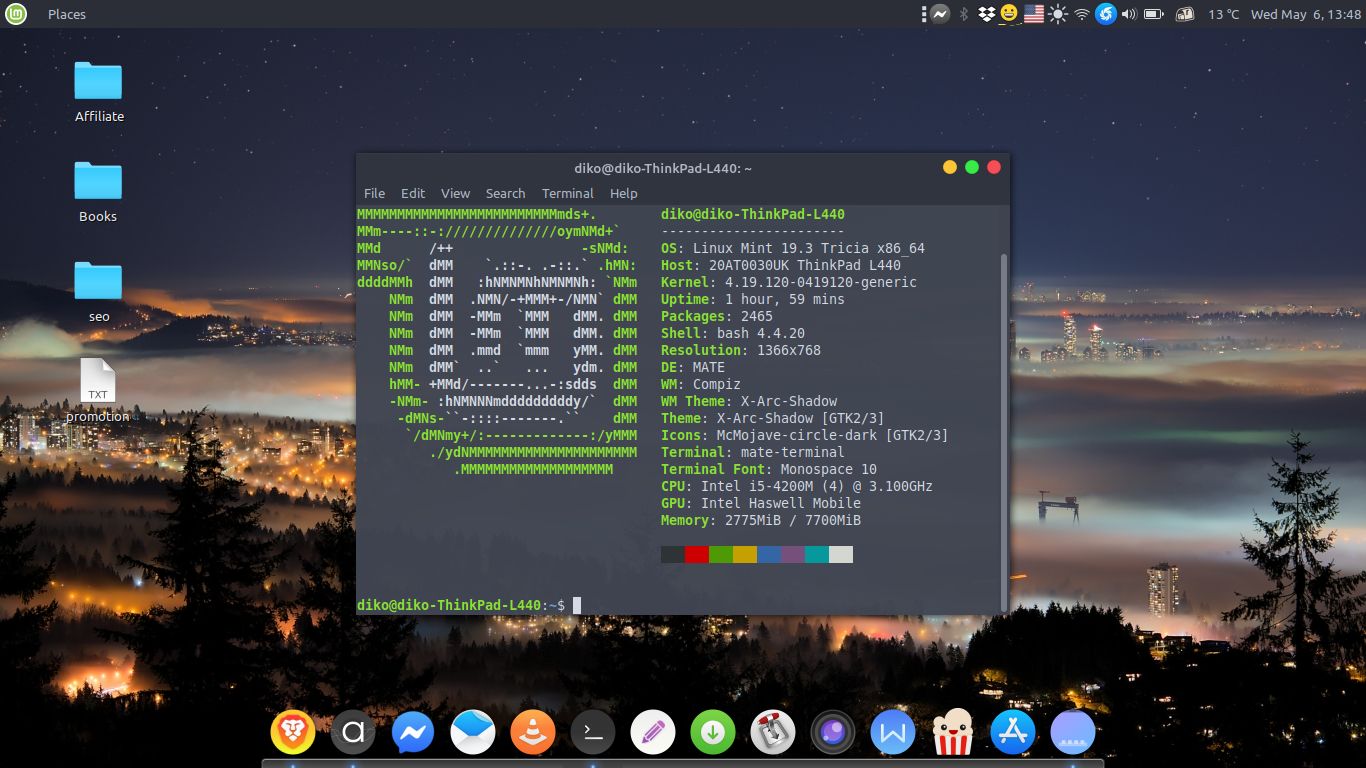Toggle Wi-Fi from the network tray icon
The width and height of the screenshot is (1366, 768).
[x=1083, y=14]
